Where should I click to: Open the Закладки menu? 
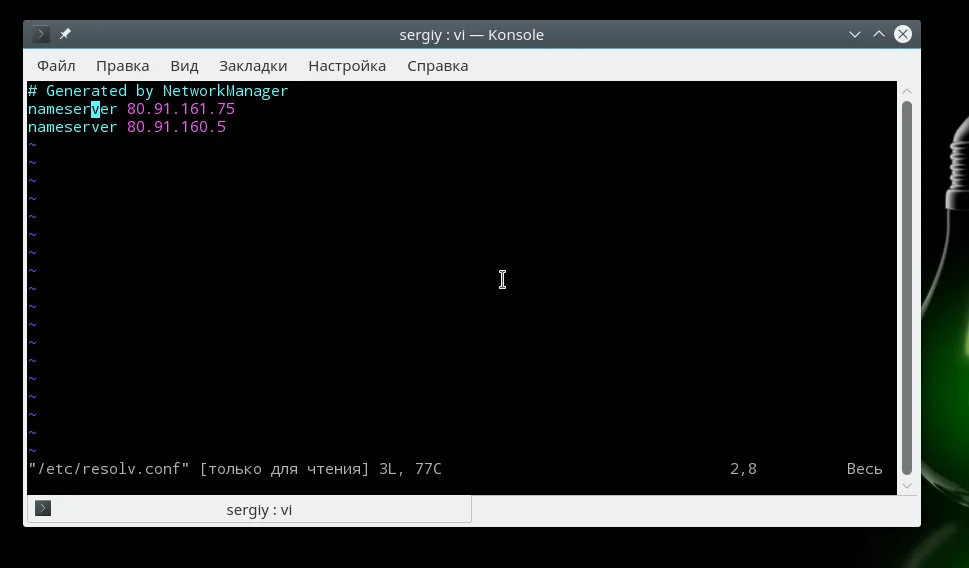pyautogui.click(x=253, y=66)
